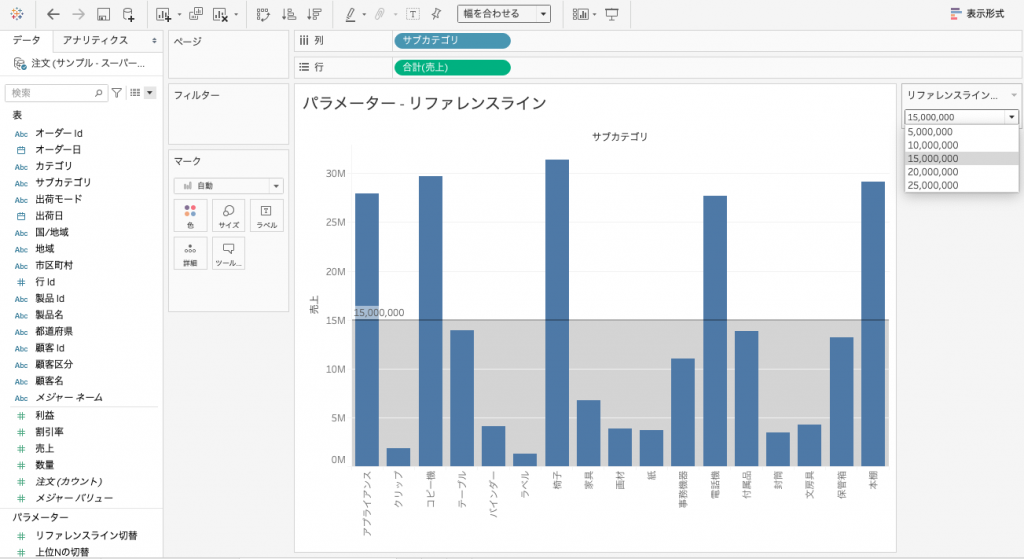This screenshot has width=1024, height=559.
Task: Open the show/hide cards dropdown arrow
Action: point(594,14)
